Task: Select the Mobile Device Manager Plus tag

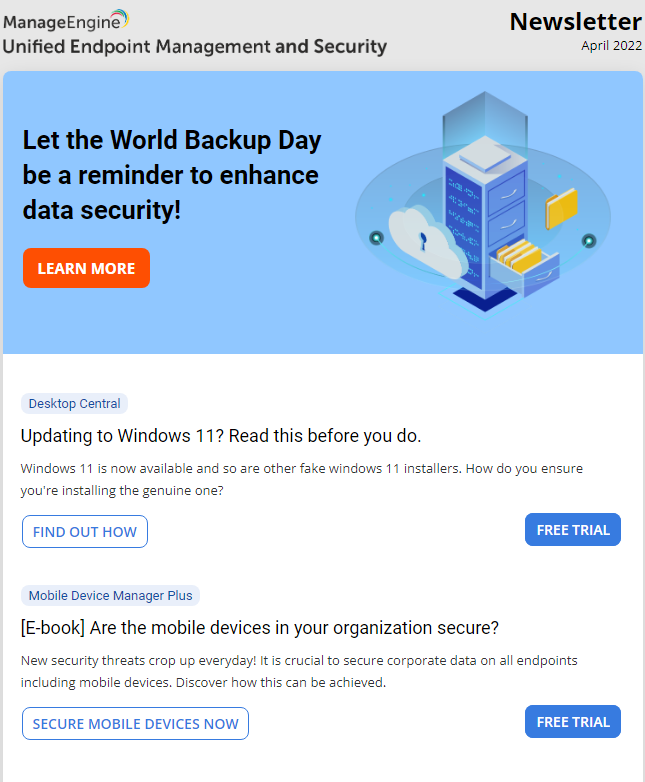Action: [110, 596]
